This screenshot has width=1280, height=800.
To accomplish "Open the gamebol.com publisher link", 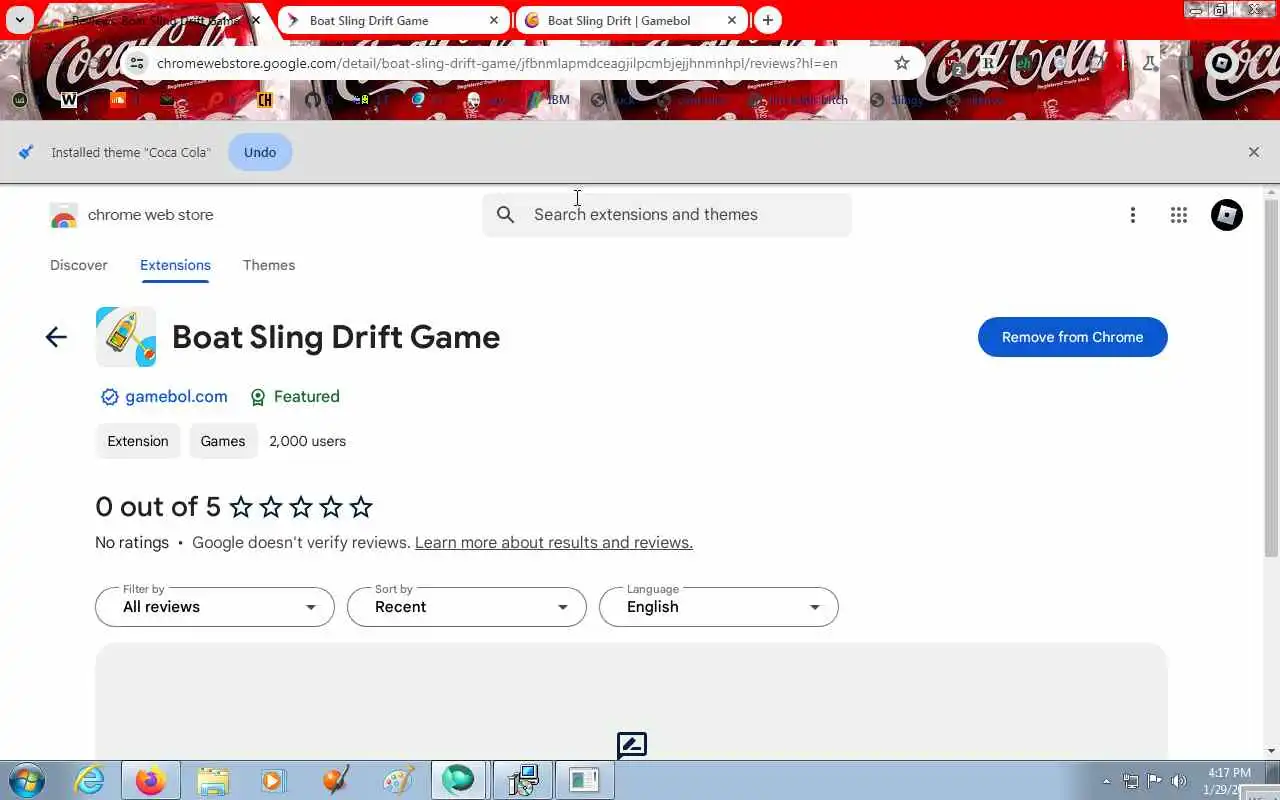I will click(x=176, y=397).
